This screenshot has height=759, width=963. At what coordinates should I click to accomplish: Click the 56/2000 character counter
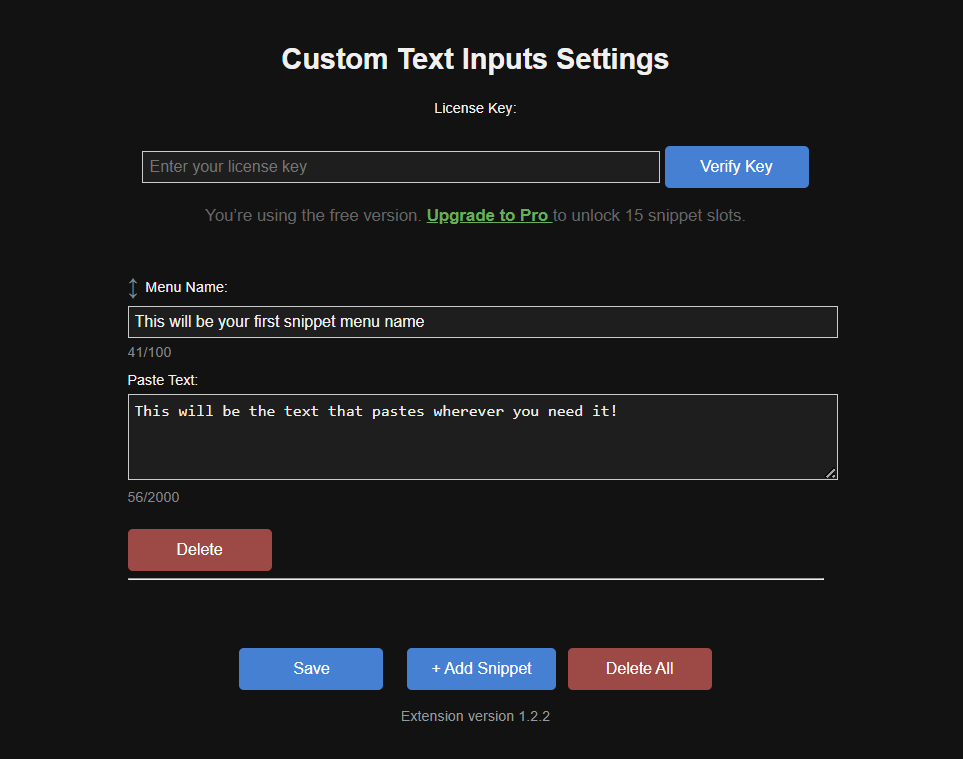tap(154, 497)
